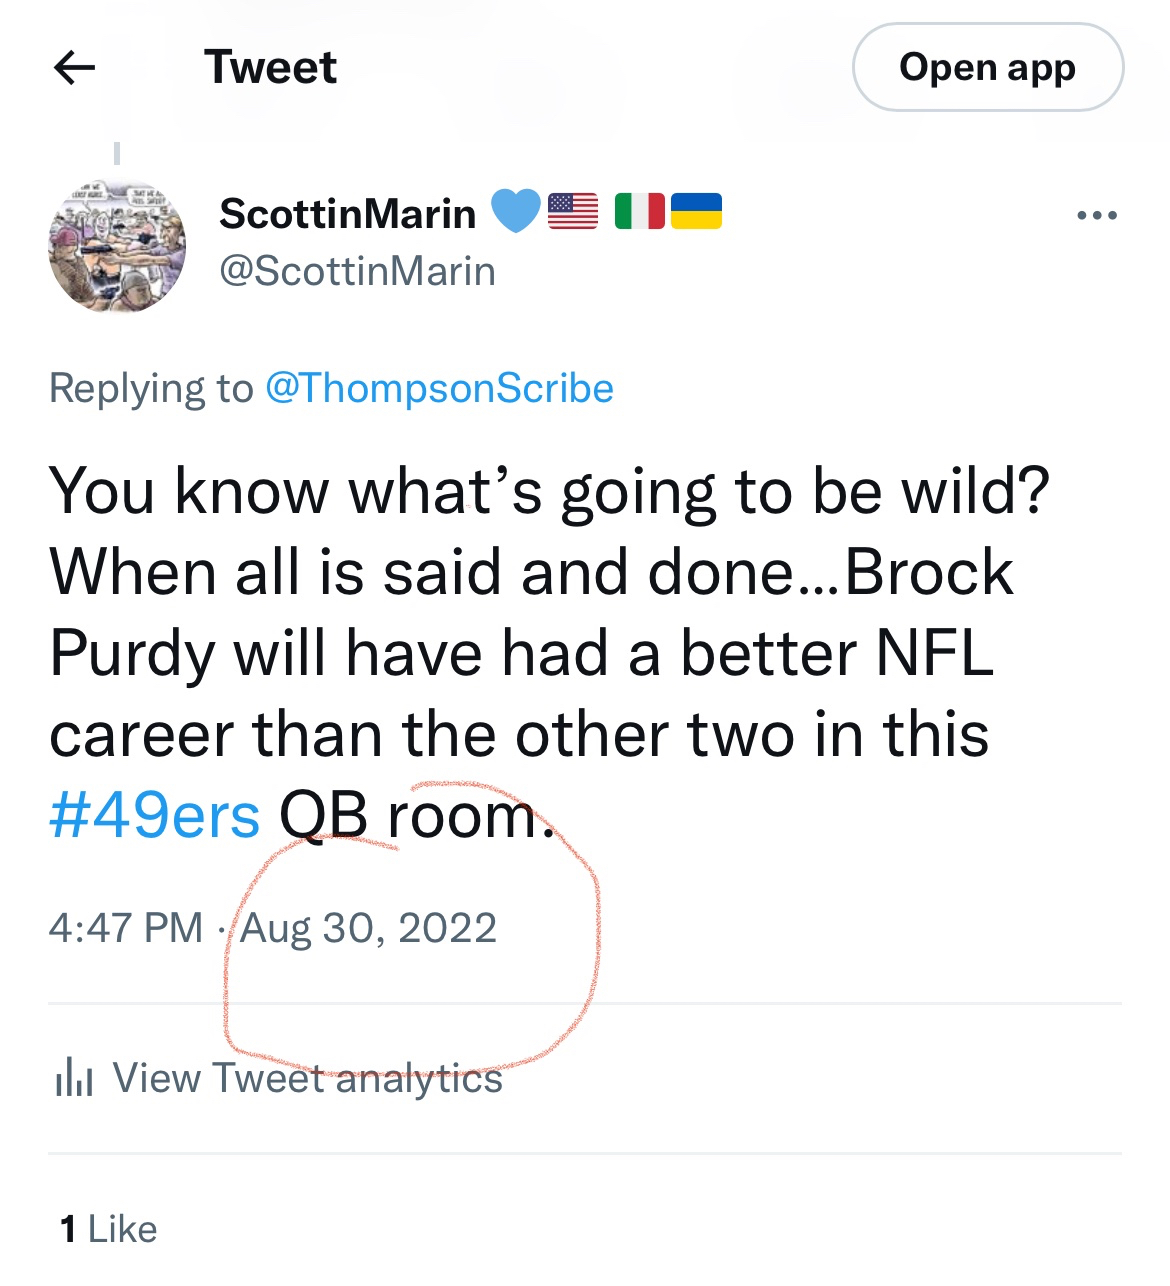This screenshot has height=1286, width=1170.
Task: Select the @ScottinMarin handle
Action: pos(357,271)
